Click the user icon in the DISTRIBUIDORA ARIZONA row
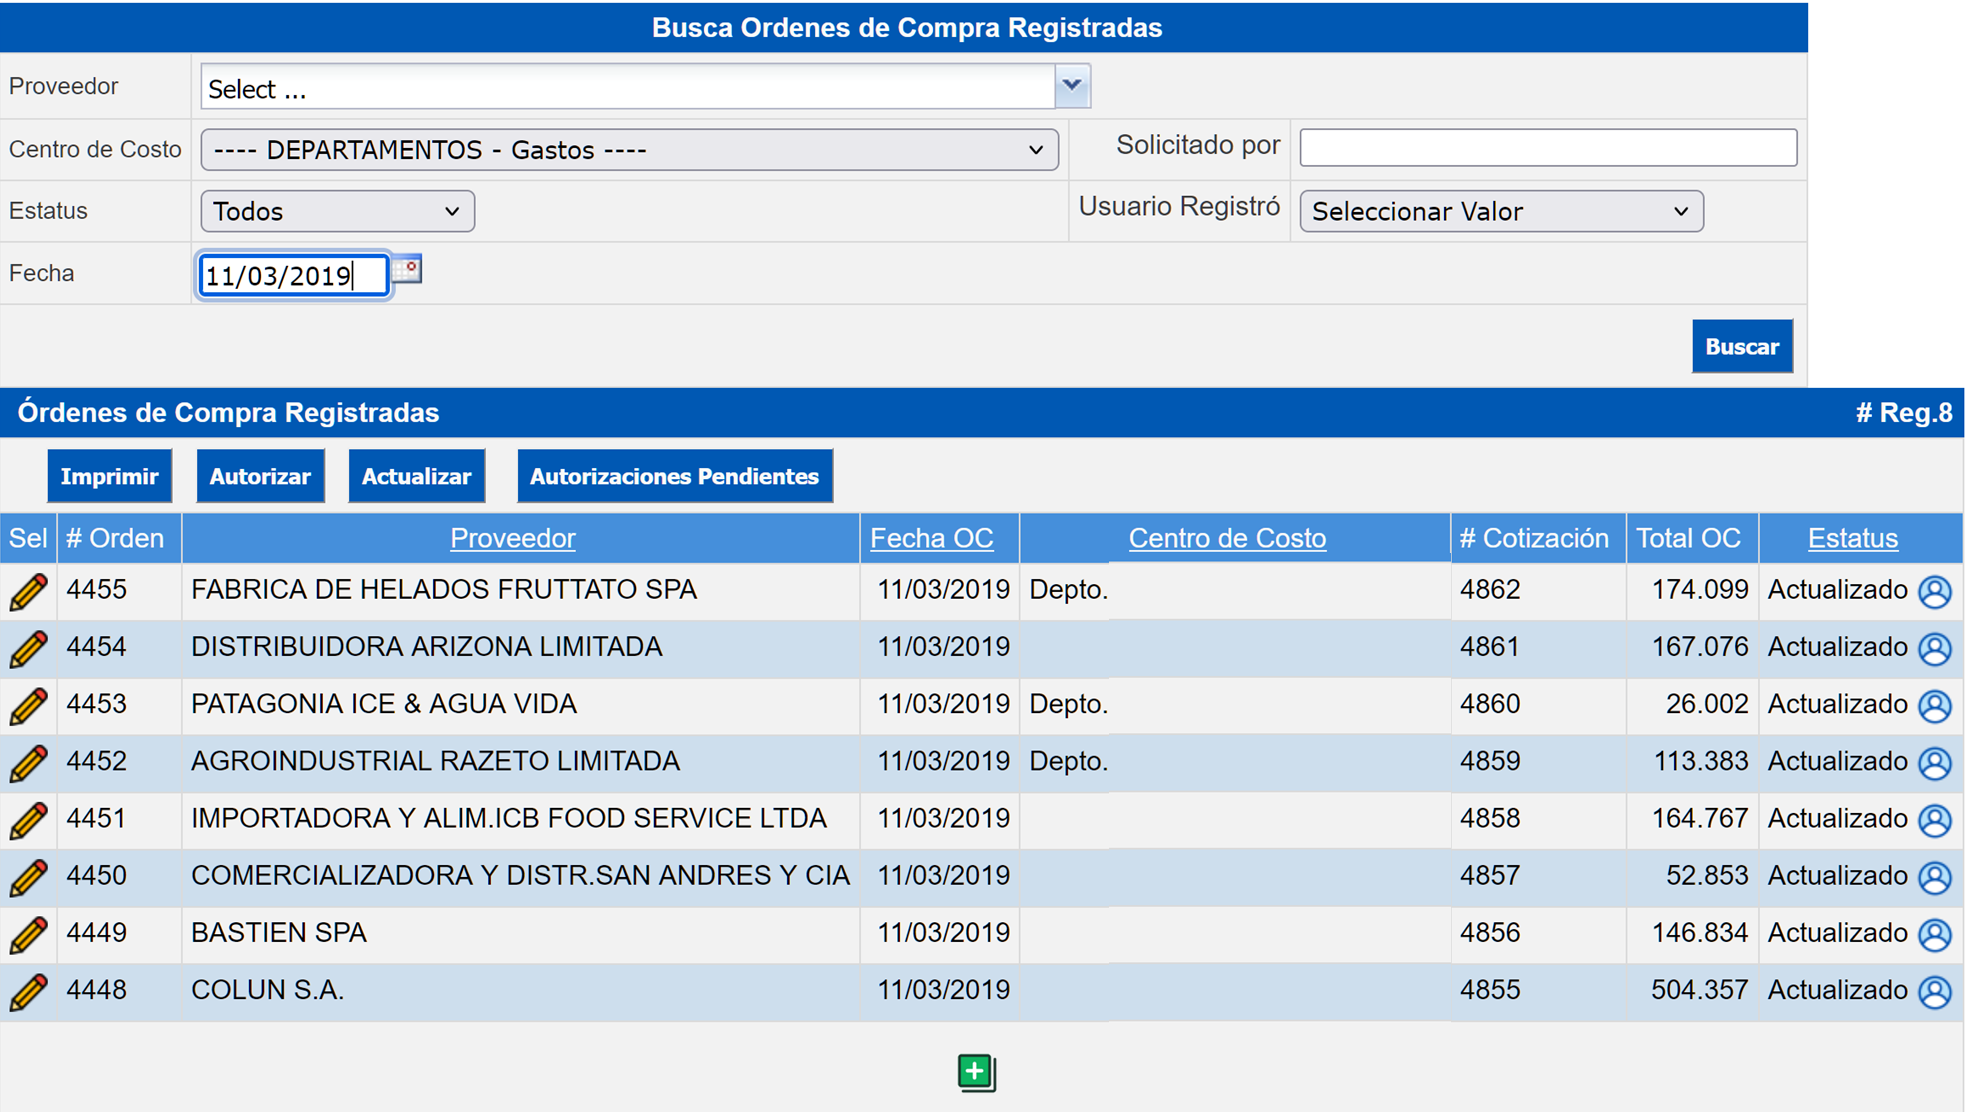The image size is (1965, 1112). pos(1935,649)
